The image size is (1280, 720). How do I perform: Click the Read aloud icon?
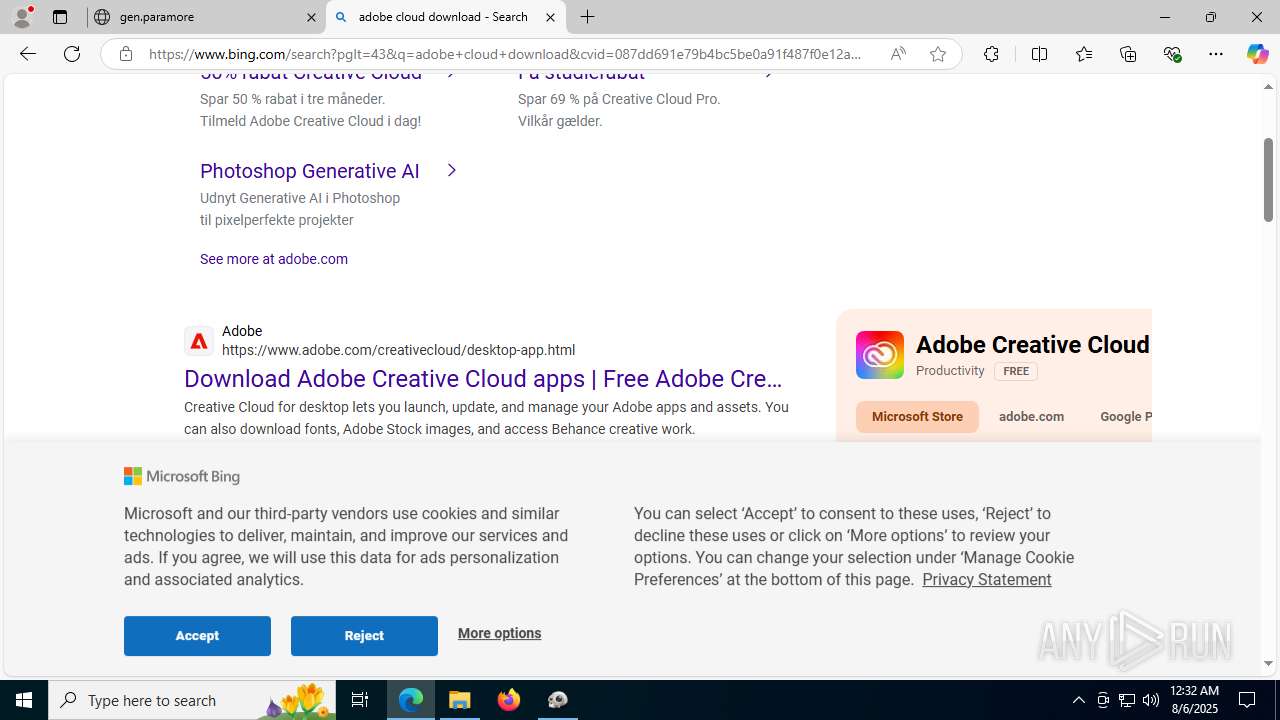click(898, 54)
